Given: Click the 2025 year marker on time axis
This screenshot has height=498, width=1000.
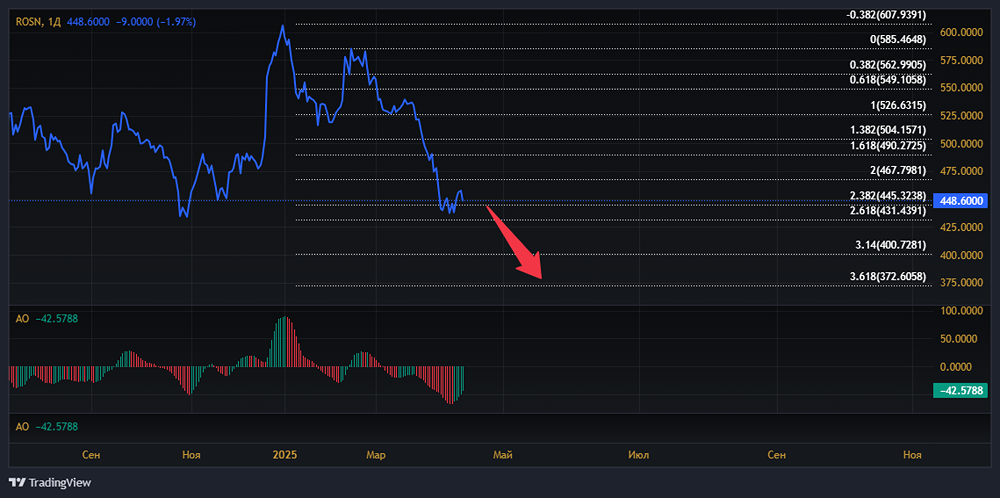Looking at the screenshot, I should [x=286, y=455].
